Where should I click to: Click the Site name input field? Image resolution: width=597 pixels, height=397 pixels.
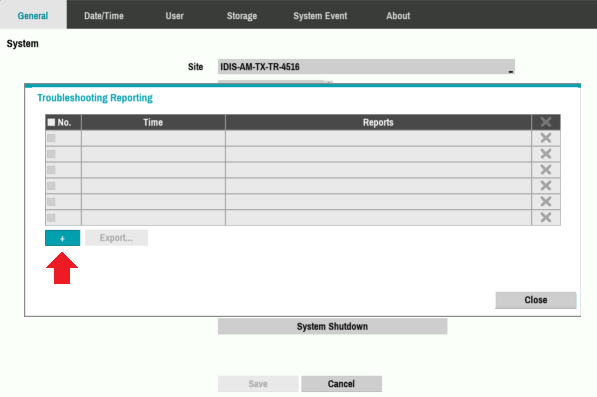click(366, 67)
